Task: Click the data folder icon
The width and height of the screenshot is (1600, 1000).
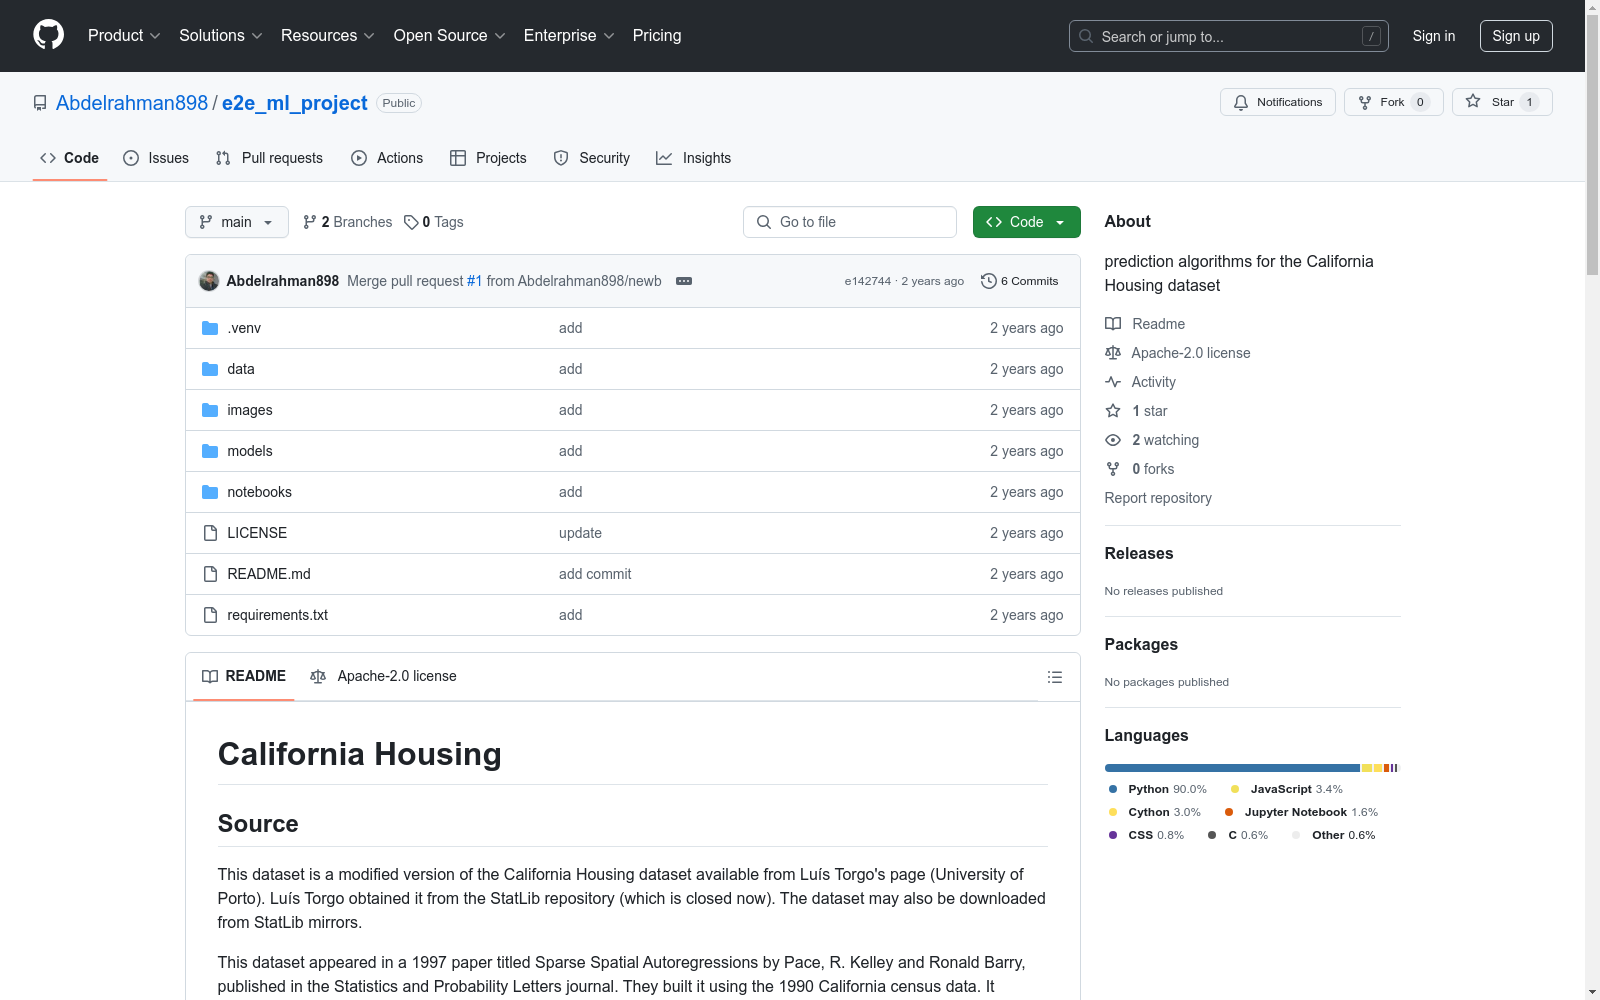Action: (210, 369)
